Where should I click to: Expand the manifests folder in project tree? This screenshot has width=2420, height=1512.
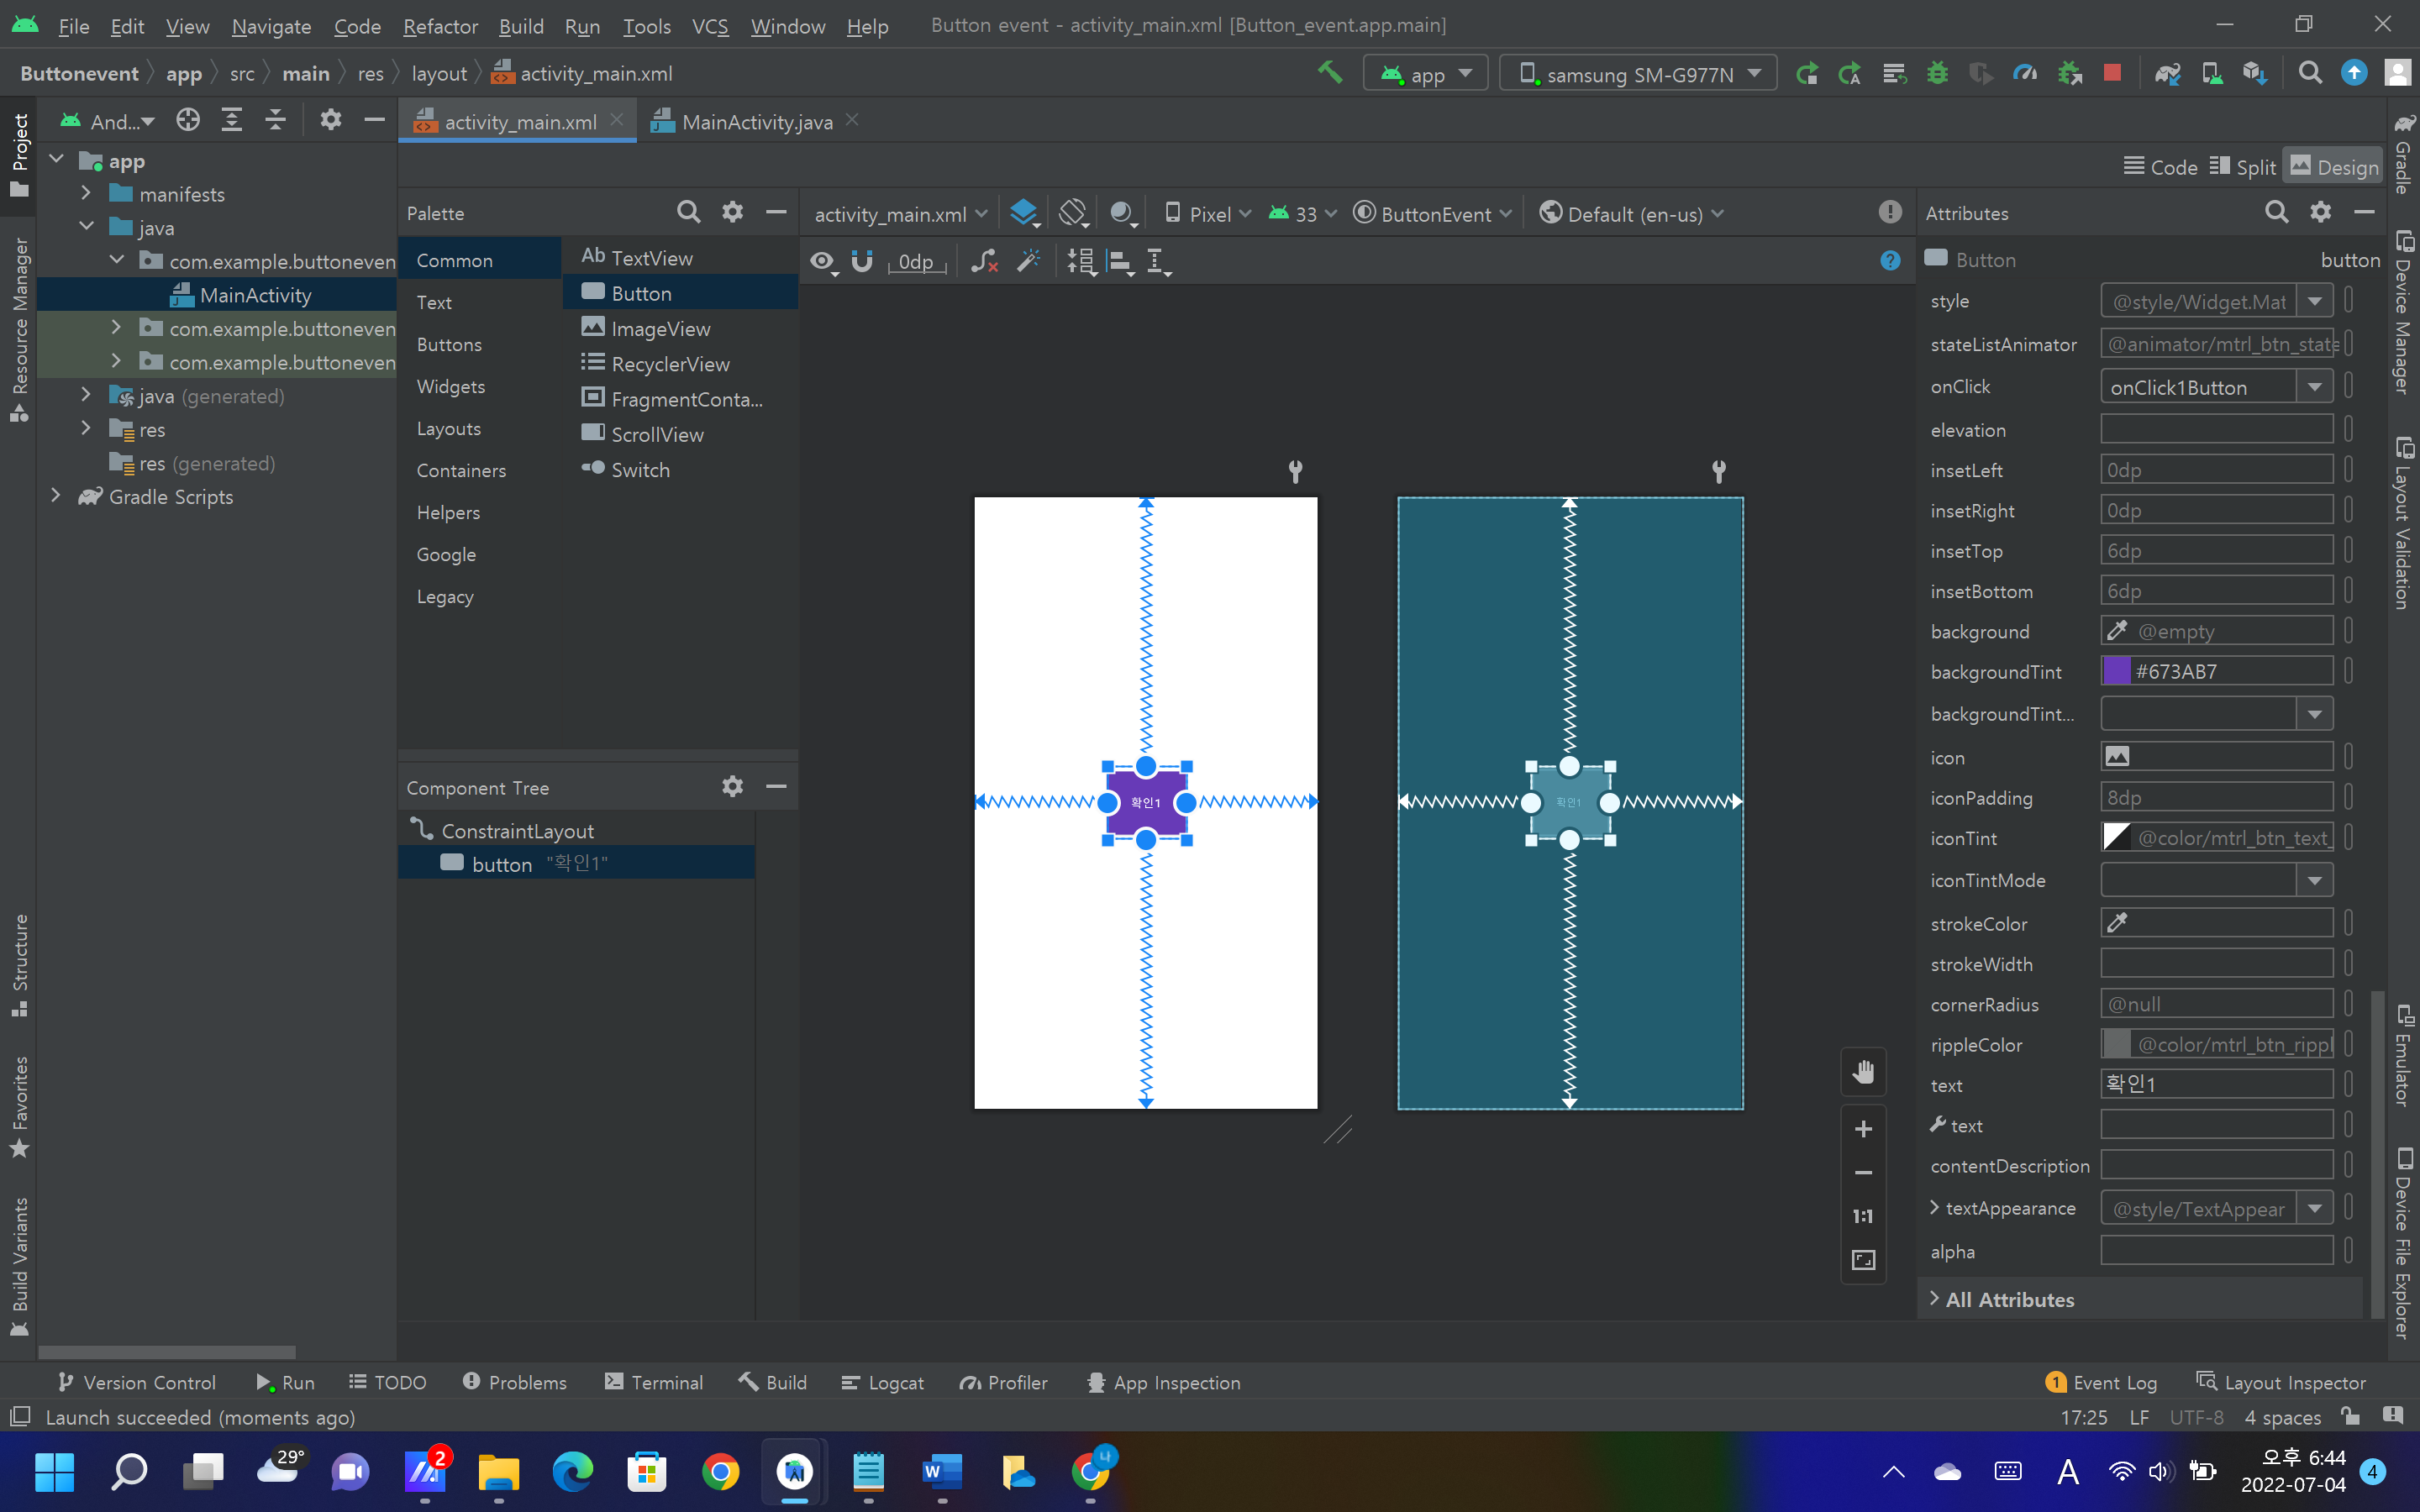86,193
